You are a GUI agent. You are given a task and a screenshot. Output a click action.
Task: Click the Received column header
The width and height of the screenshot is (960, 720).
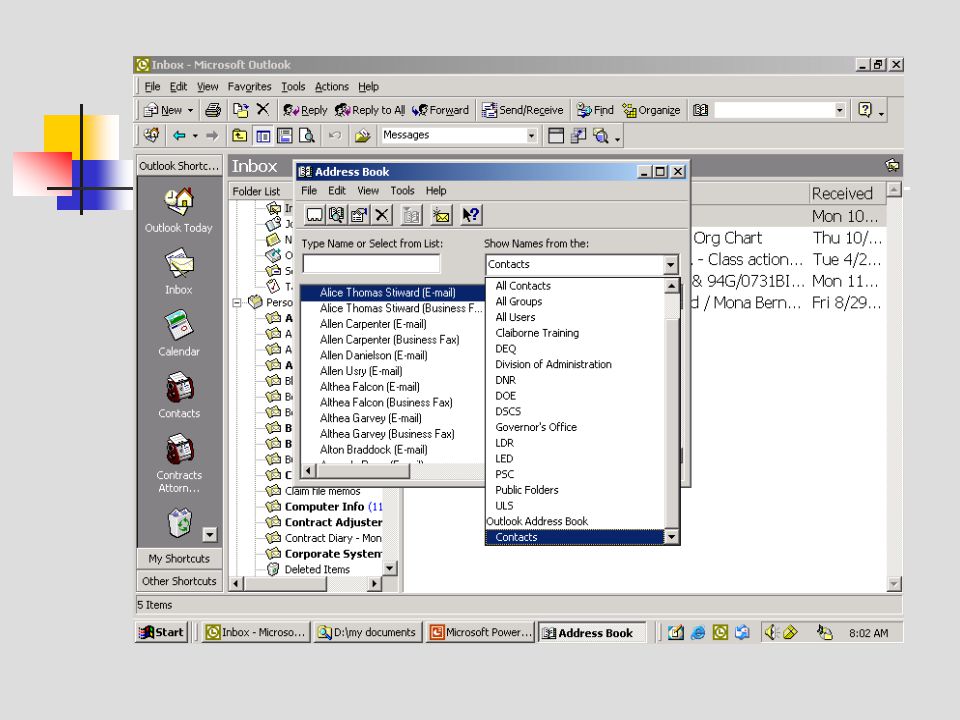tap(847, 193)
